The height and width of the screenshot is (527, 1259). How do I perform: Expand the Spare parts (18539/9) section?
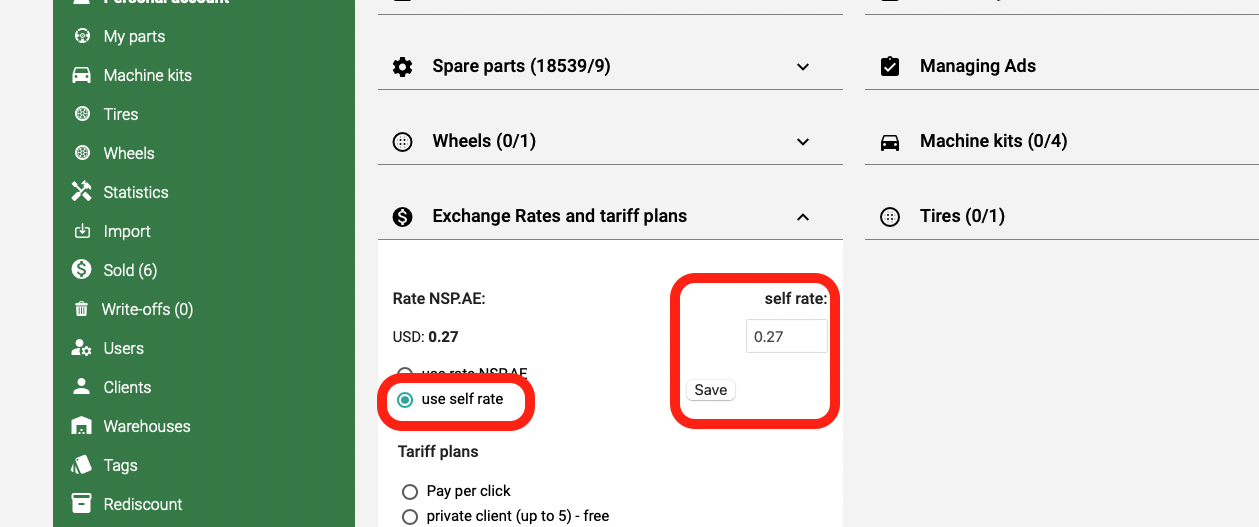[802, 67]
